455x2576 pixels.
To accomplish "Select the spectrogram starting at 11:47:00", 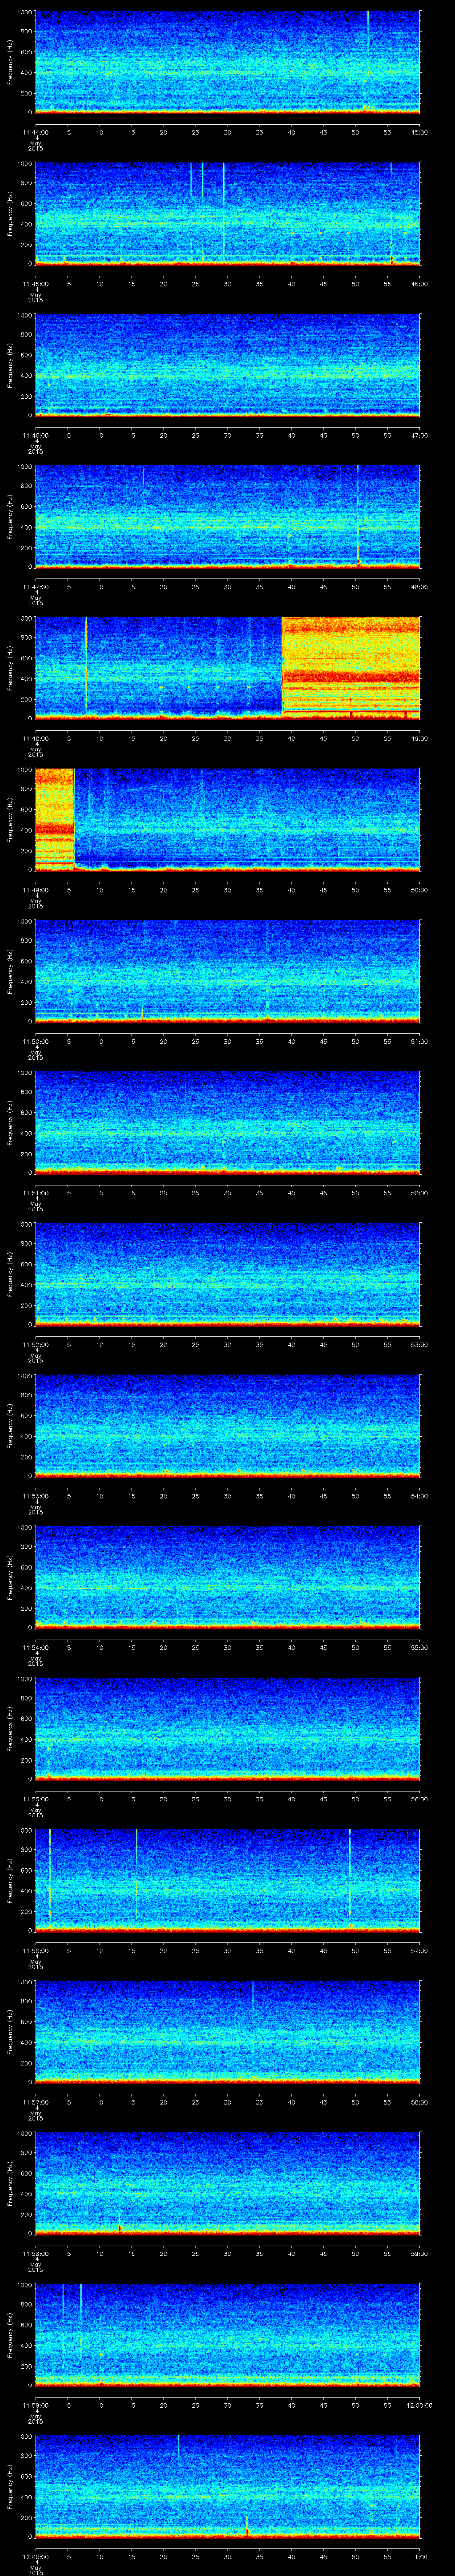I will 227,516.
